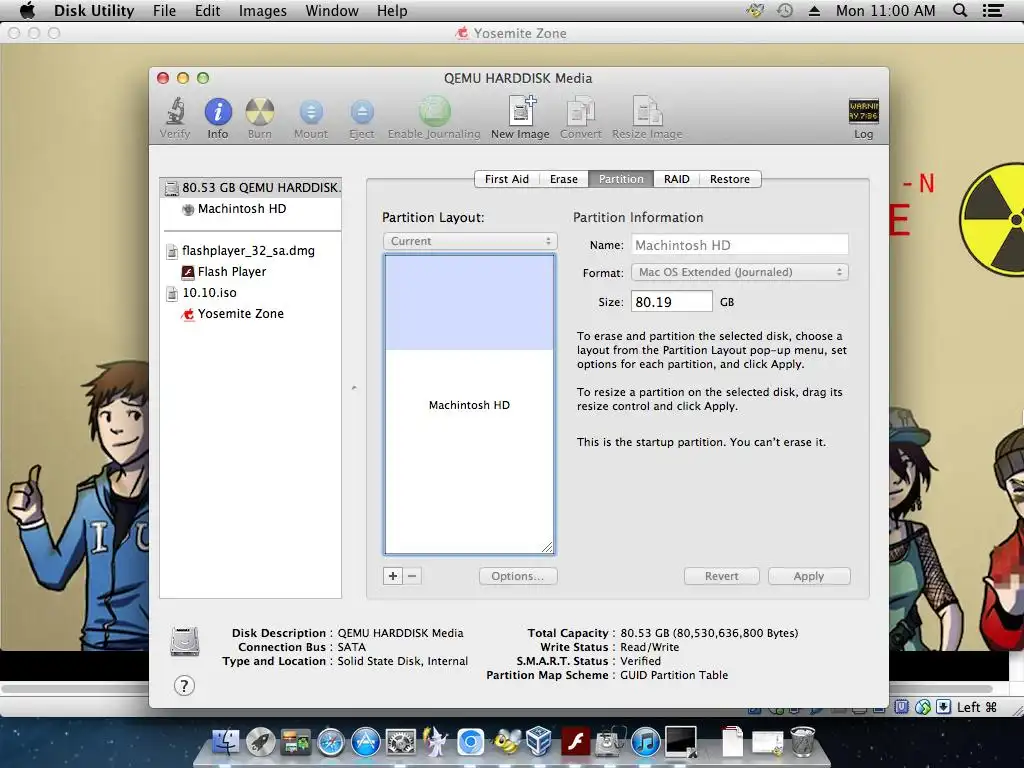Open Finder from the Dock
This screenshot has height=768, width=1024.
226,742
